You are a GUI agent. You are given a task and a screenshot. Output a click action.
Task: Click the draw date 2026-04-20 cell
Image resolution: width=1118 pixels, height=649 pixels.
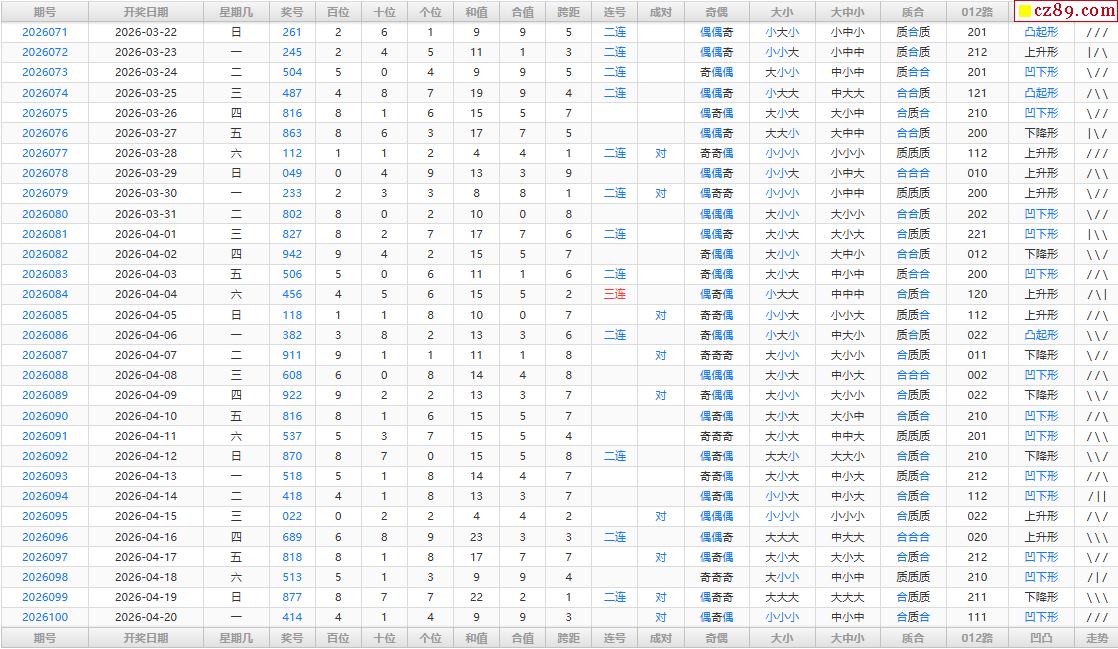click(146, 618)
